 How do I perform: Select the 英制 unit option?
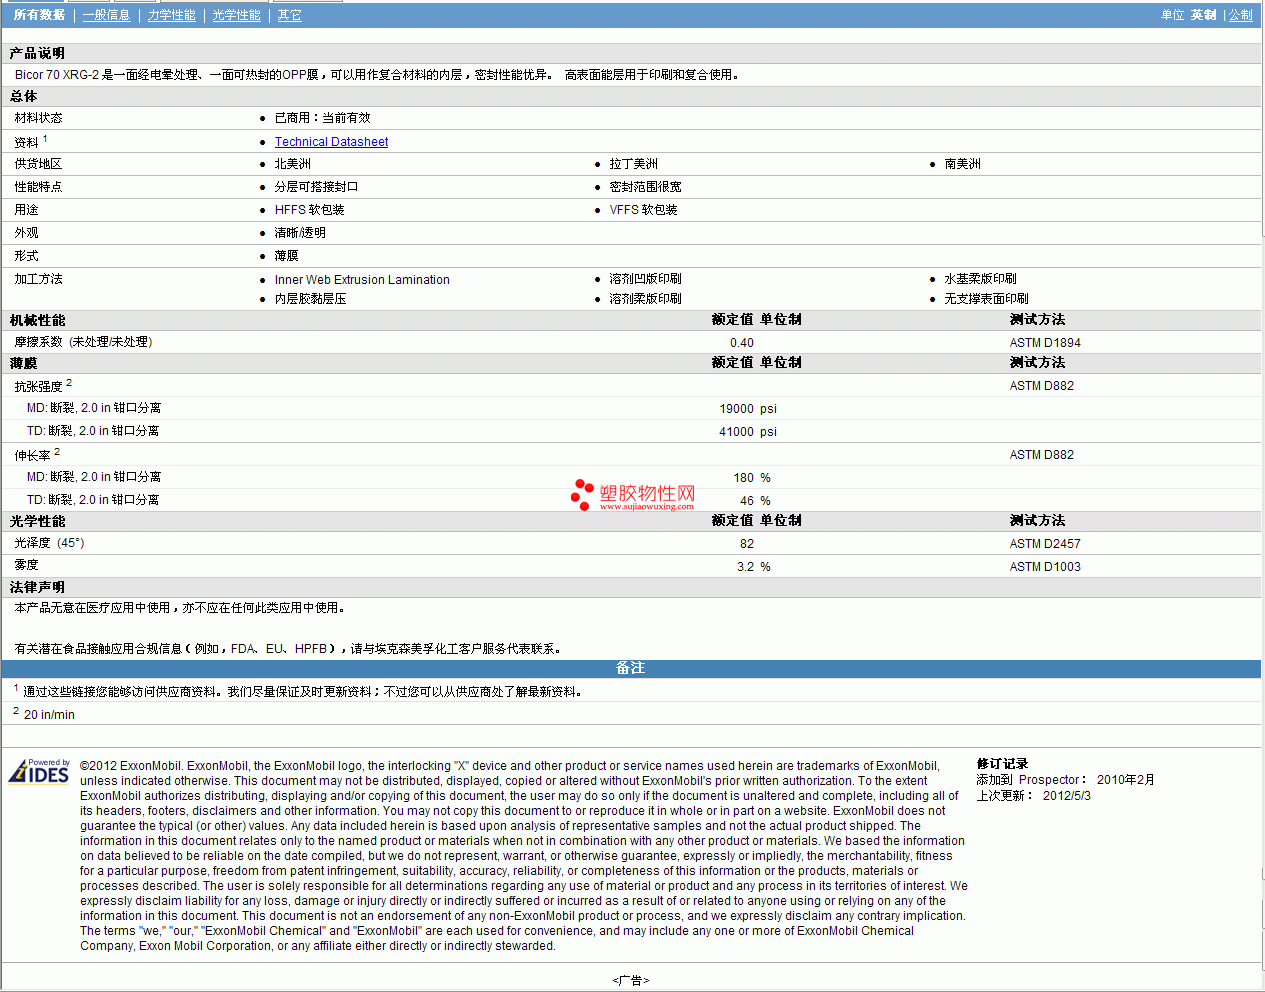[1204, 15]
